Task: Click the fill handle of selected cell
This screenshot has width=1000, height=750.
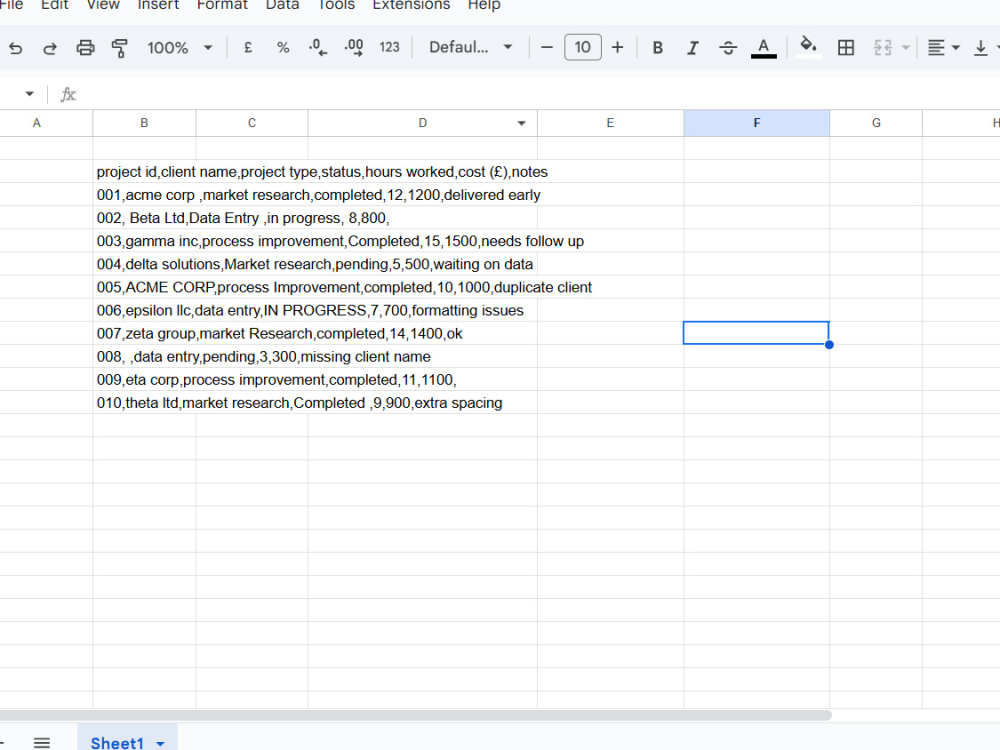Action: click(x=829, y=345)
